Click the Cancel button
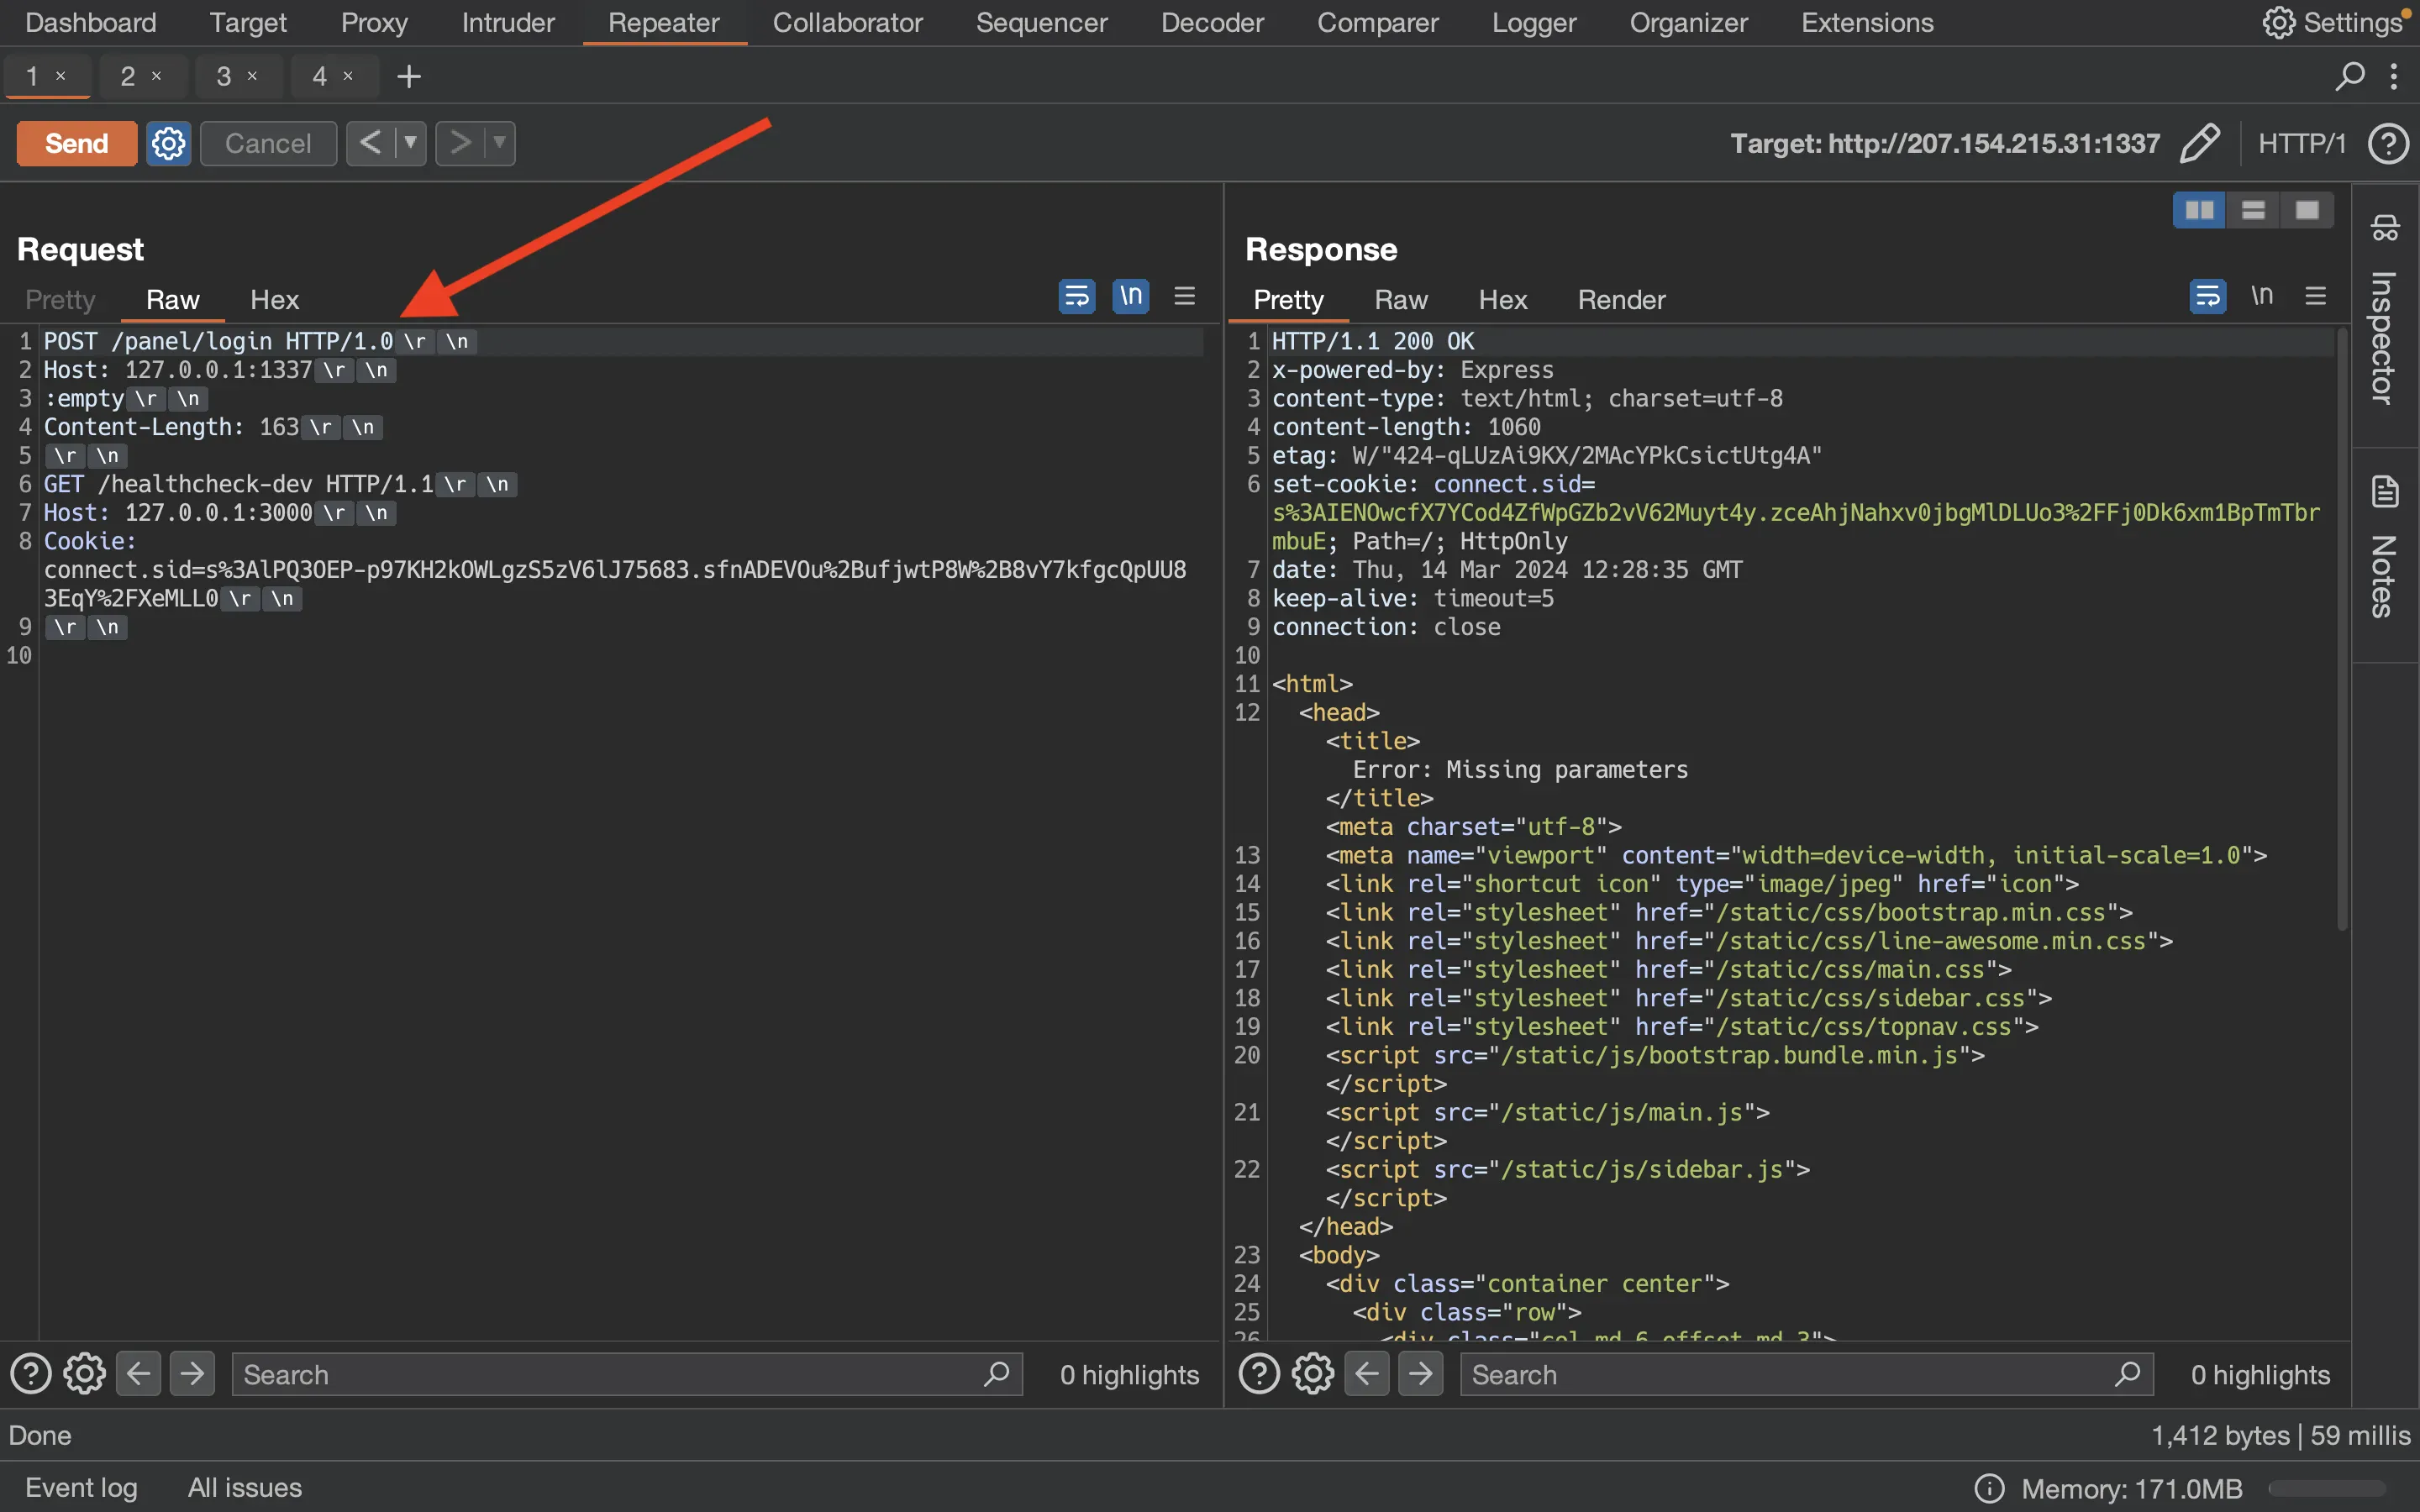This screenshot has height=1512, width=2420. point(268,143)
